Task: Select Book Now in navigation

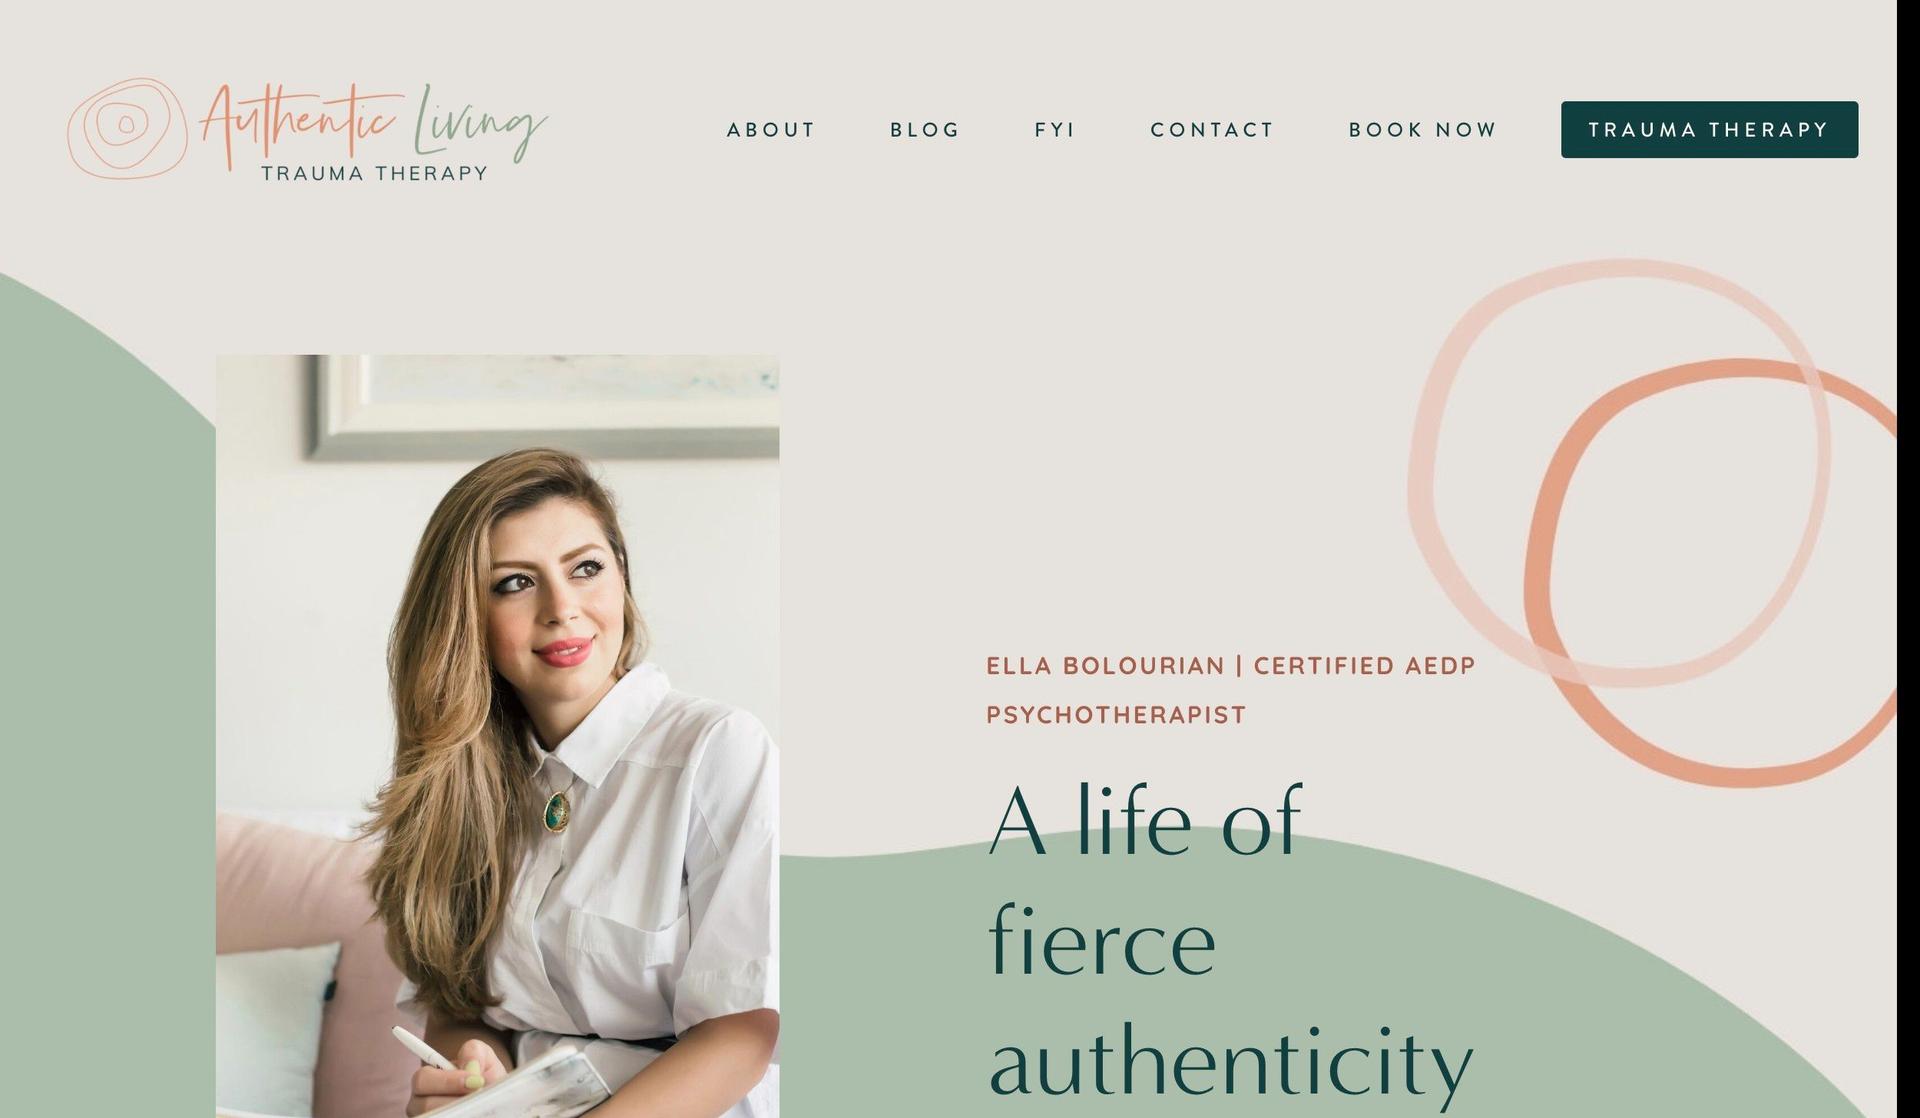Action: coord(1423,130)
